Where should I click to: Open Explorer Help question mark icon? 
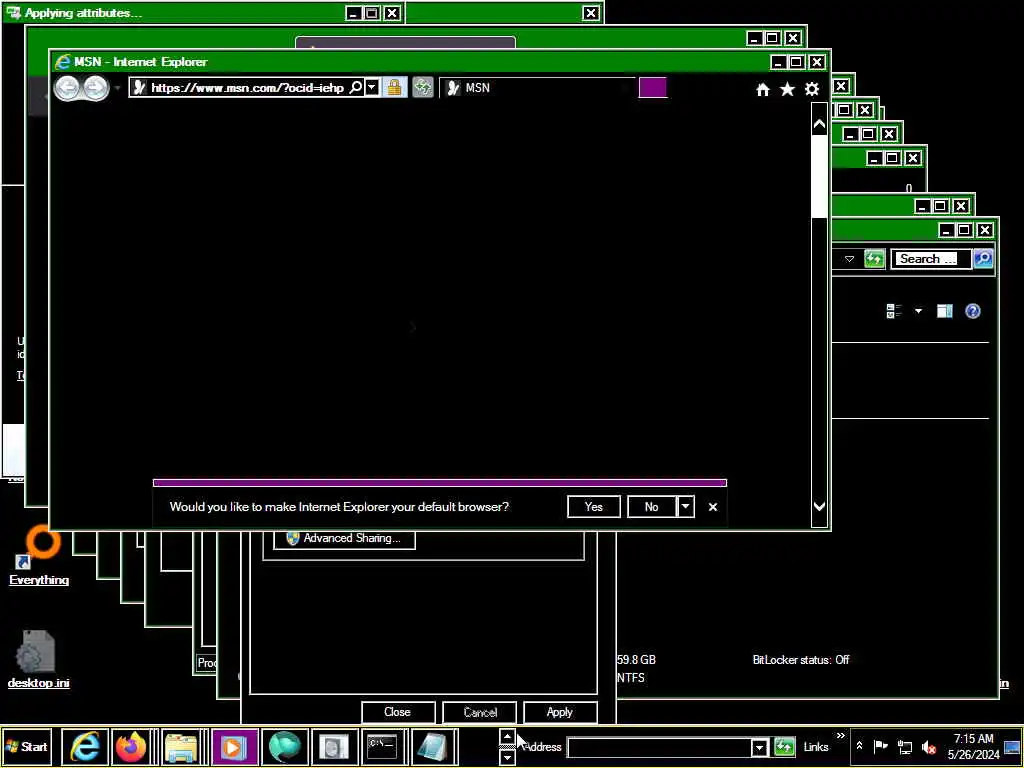pos(972,312)
